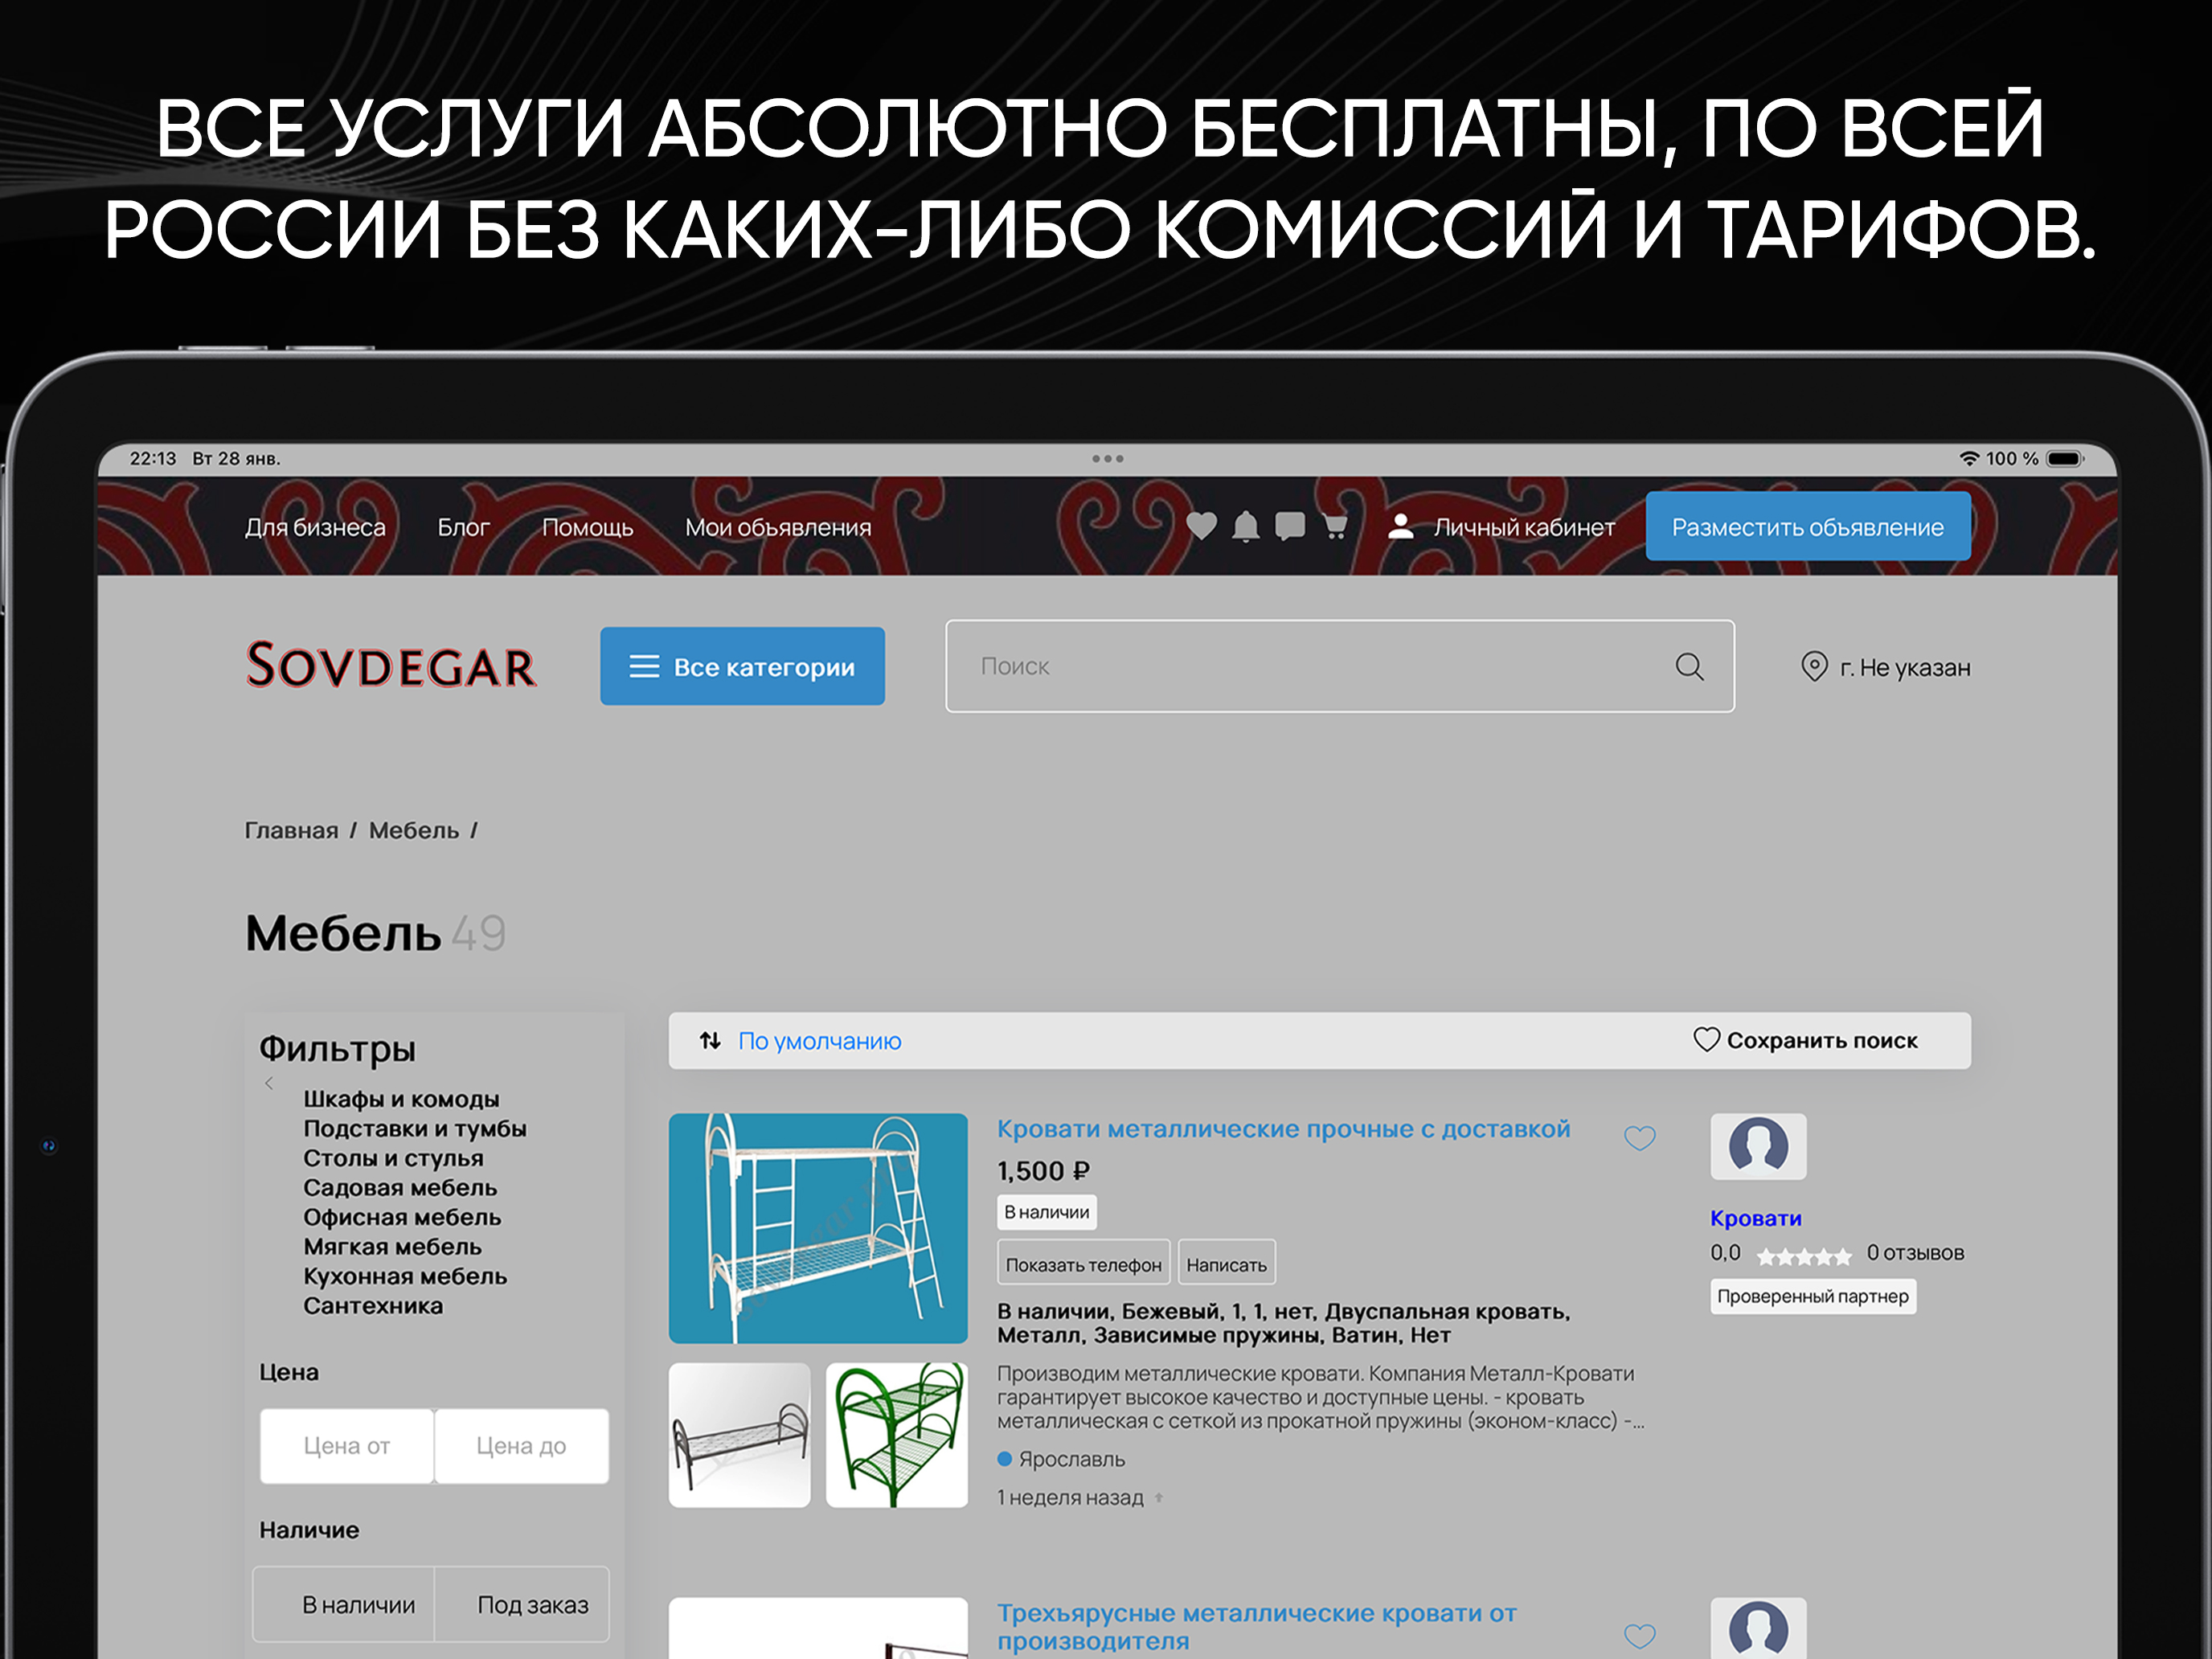Open 'Мои объявления' in the top menu
The height and width of the screenshot is (1659, 2212).
coord(778,527)
